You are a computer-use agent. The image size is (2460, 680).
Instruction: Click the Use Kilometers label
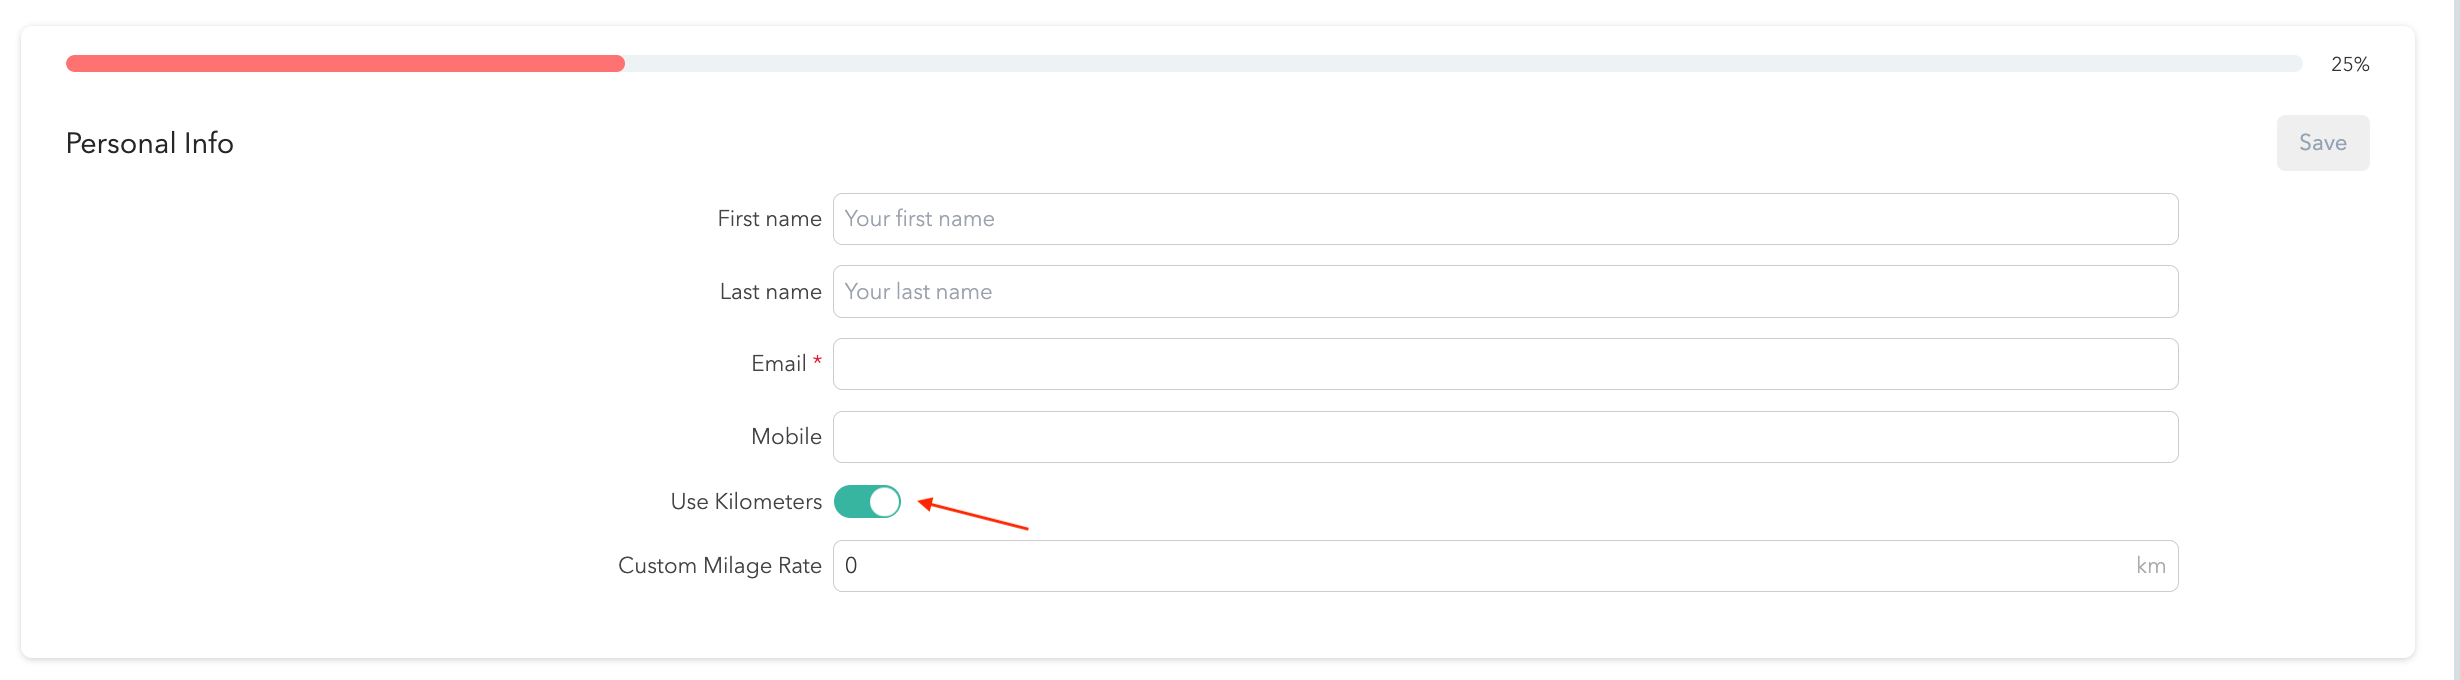746,502
